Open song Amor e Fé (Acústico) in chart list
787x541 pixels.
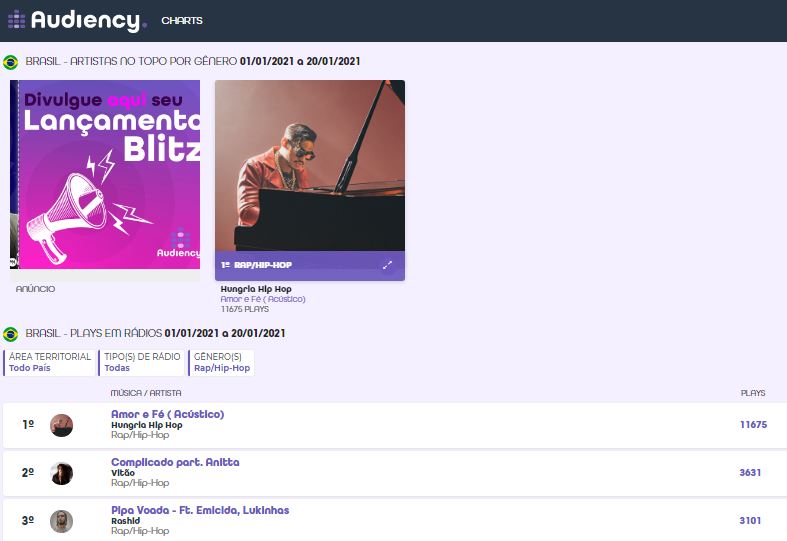tap(168, 415)
